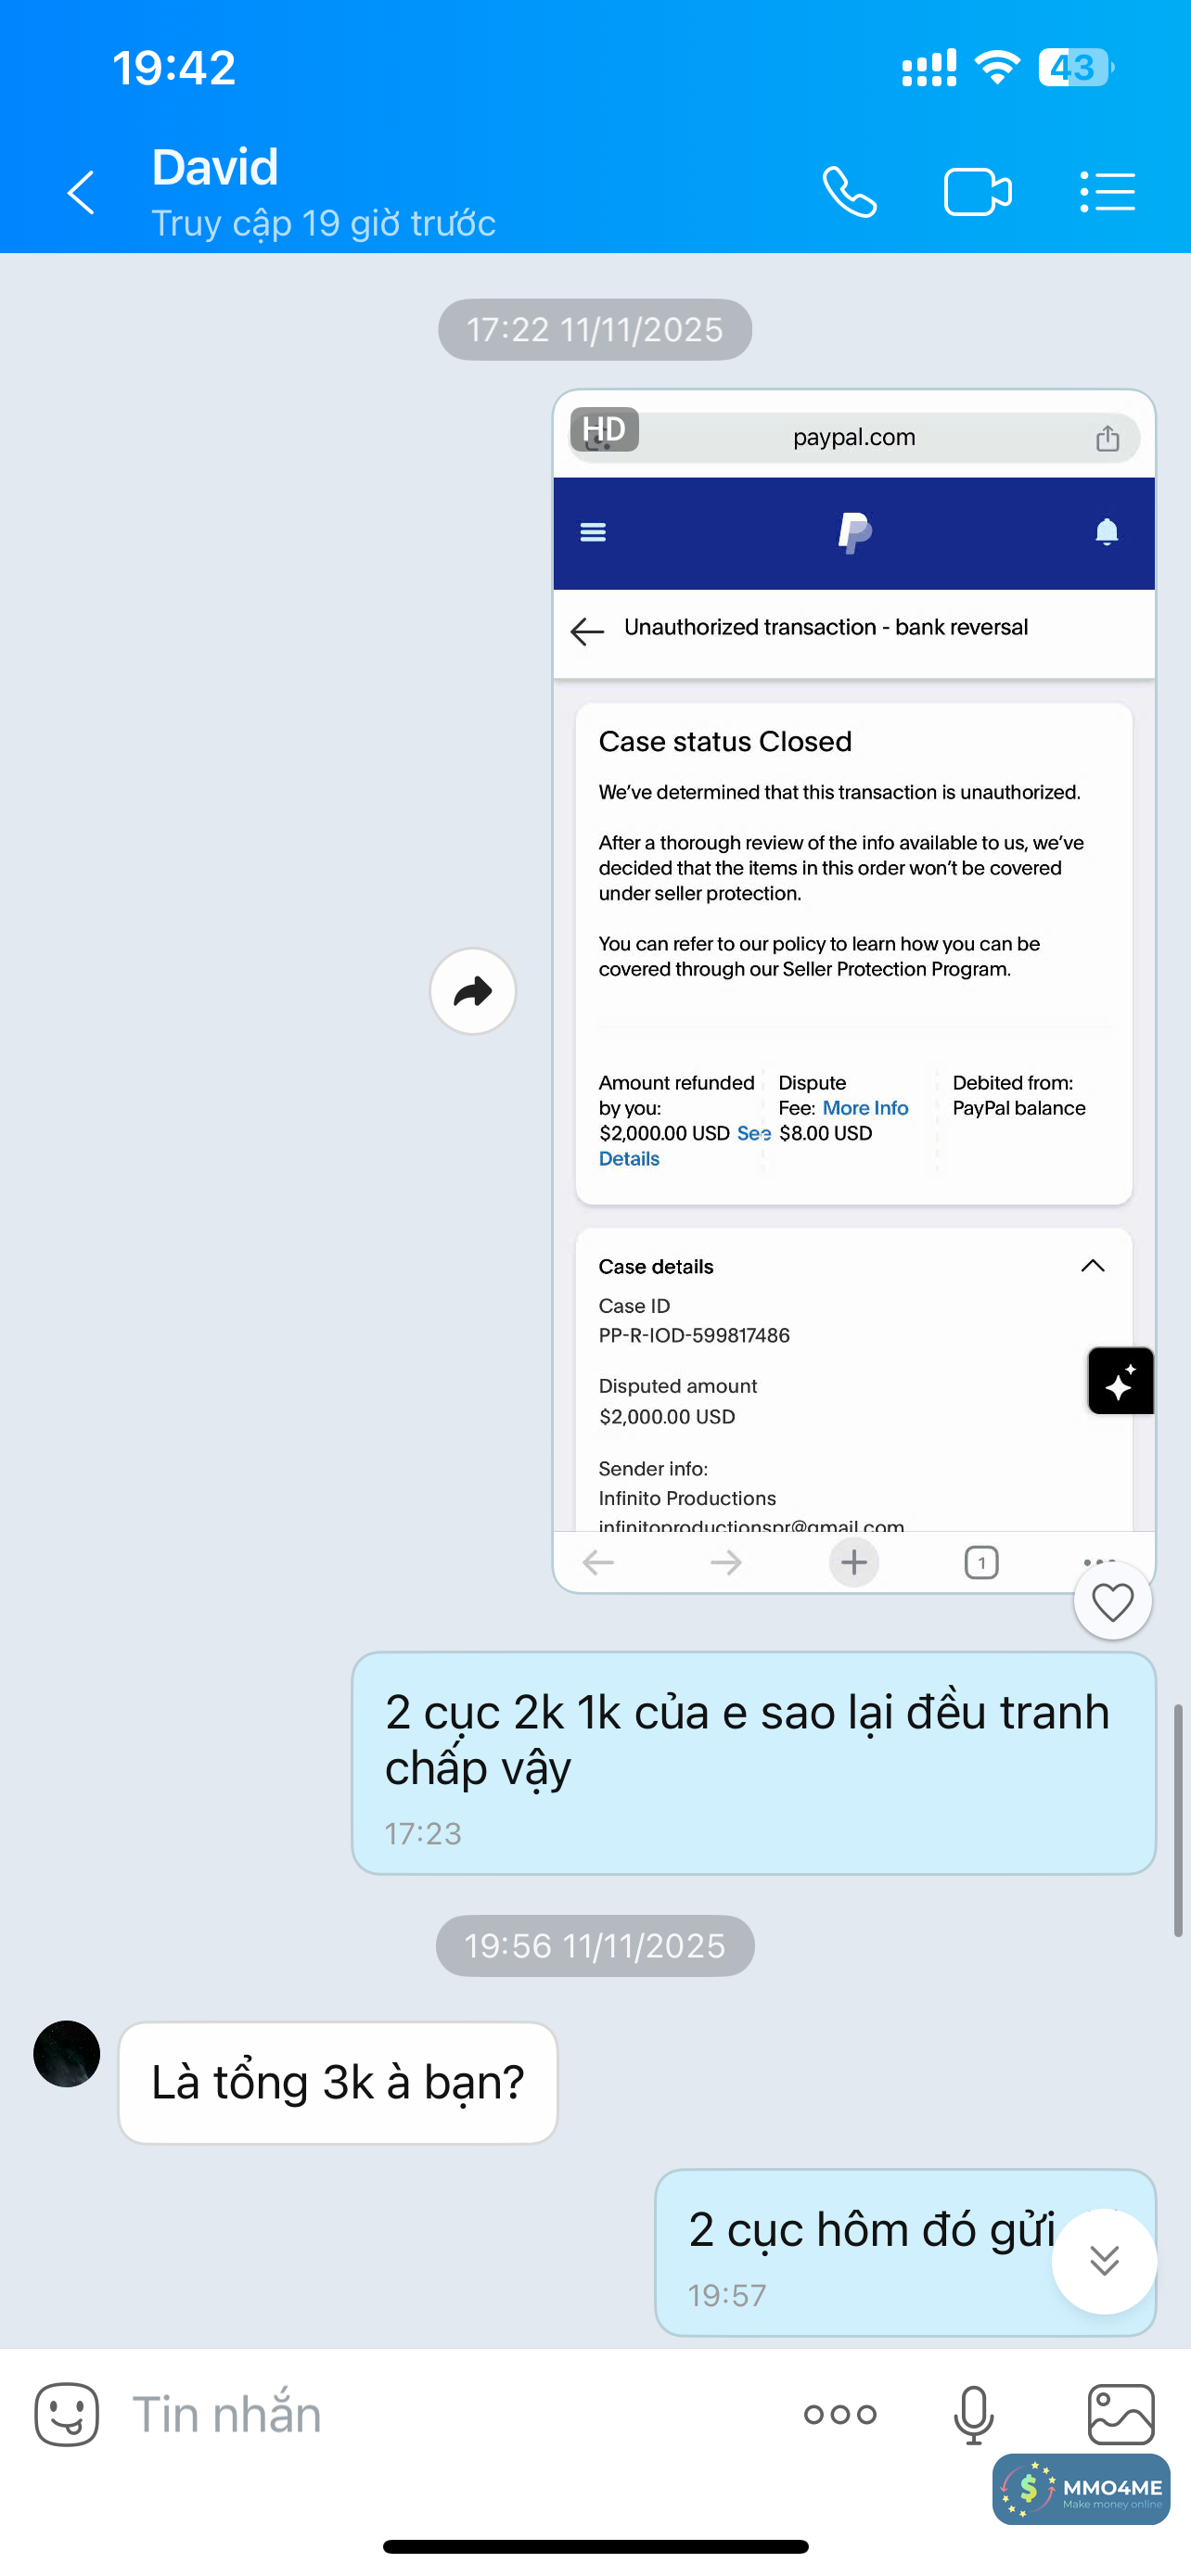This screenshot has height=2576, width=1191.
Task: React to the image with heart
Action: click(1112, 1602)
